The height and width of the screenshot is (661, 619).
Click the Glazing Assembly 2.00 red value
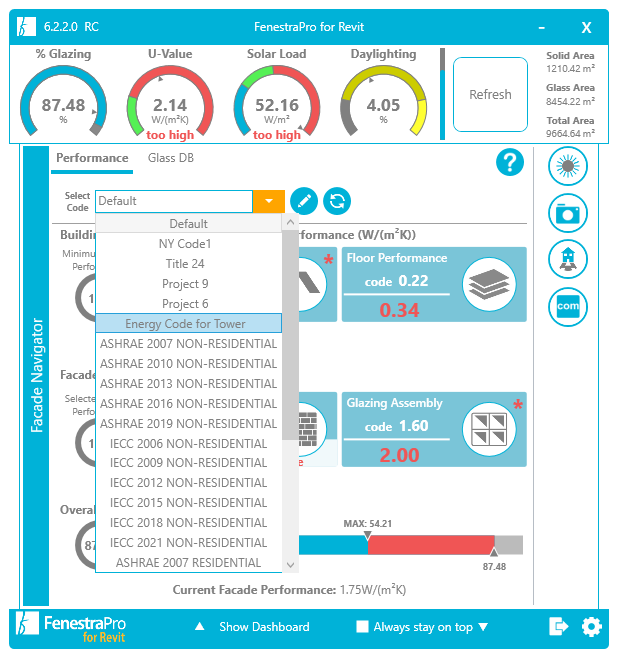(399, 455)
